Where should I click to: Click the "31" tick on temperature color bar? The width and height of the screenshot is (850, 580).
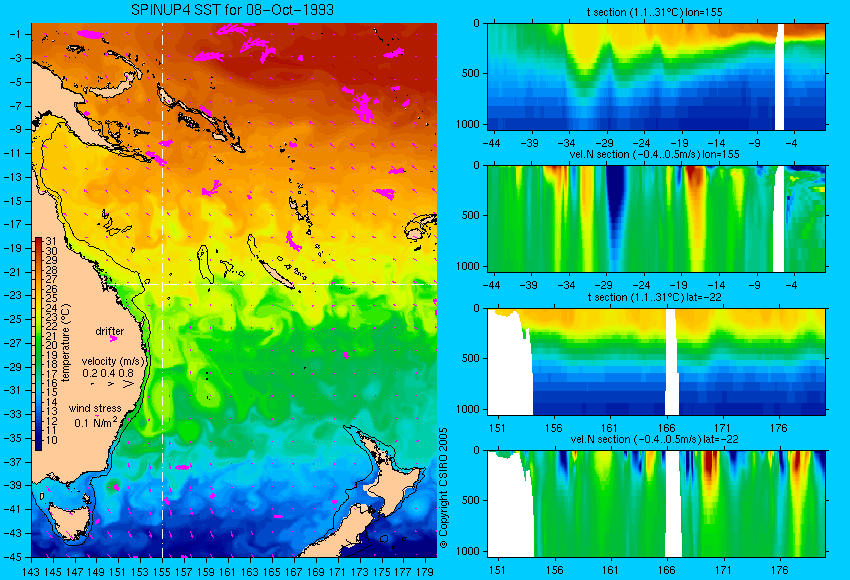[x=51, y=241]
